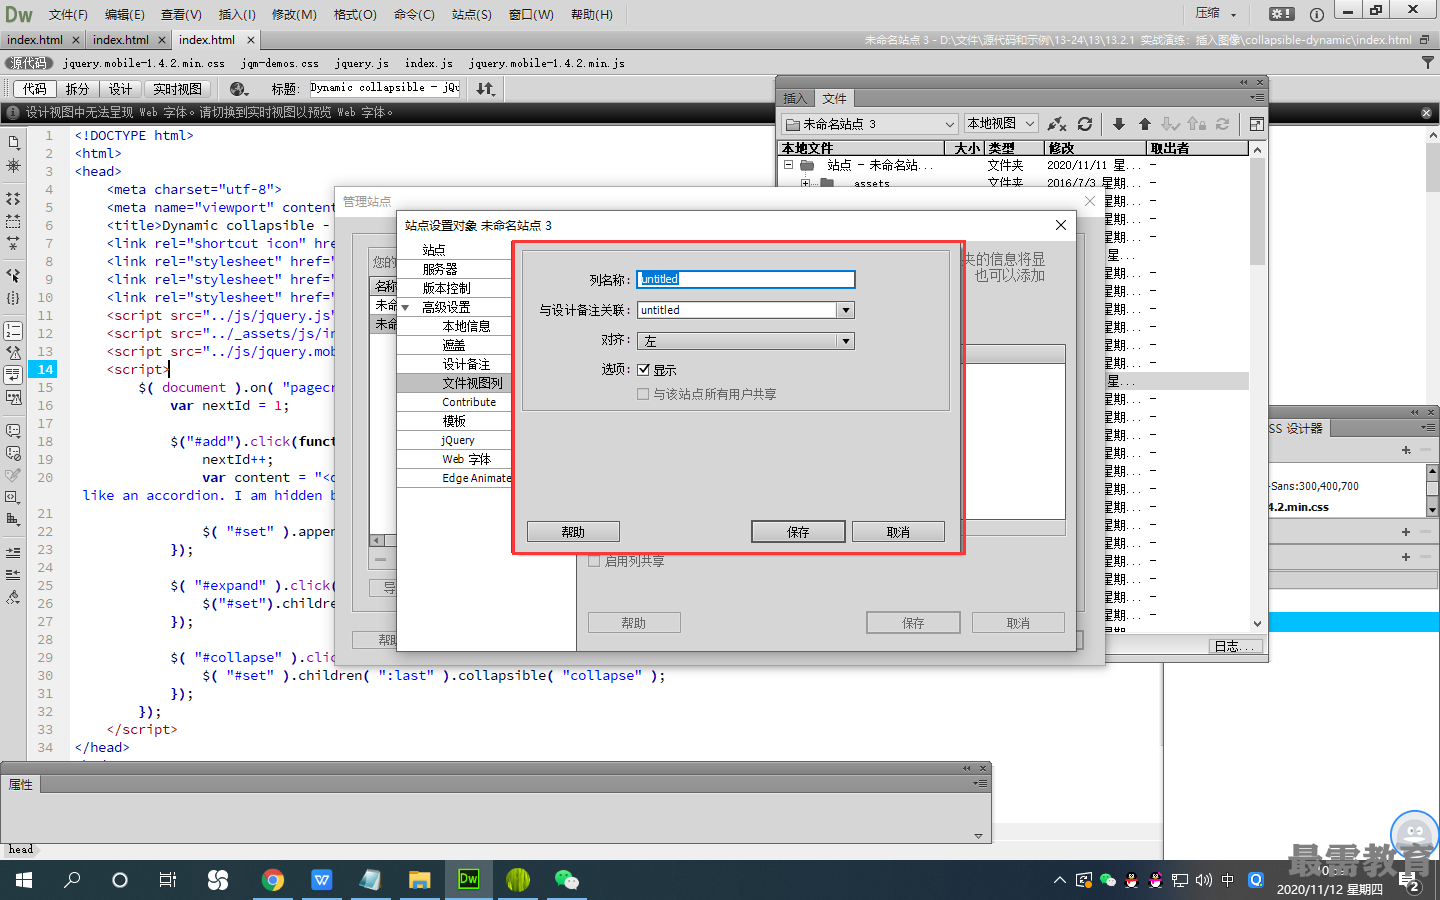Open Windows Start menu
Viewport: 1440px width, 900px height.
click(24, 880)
